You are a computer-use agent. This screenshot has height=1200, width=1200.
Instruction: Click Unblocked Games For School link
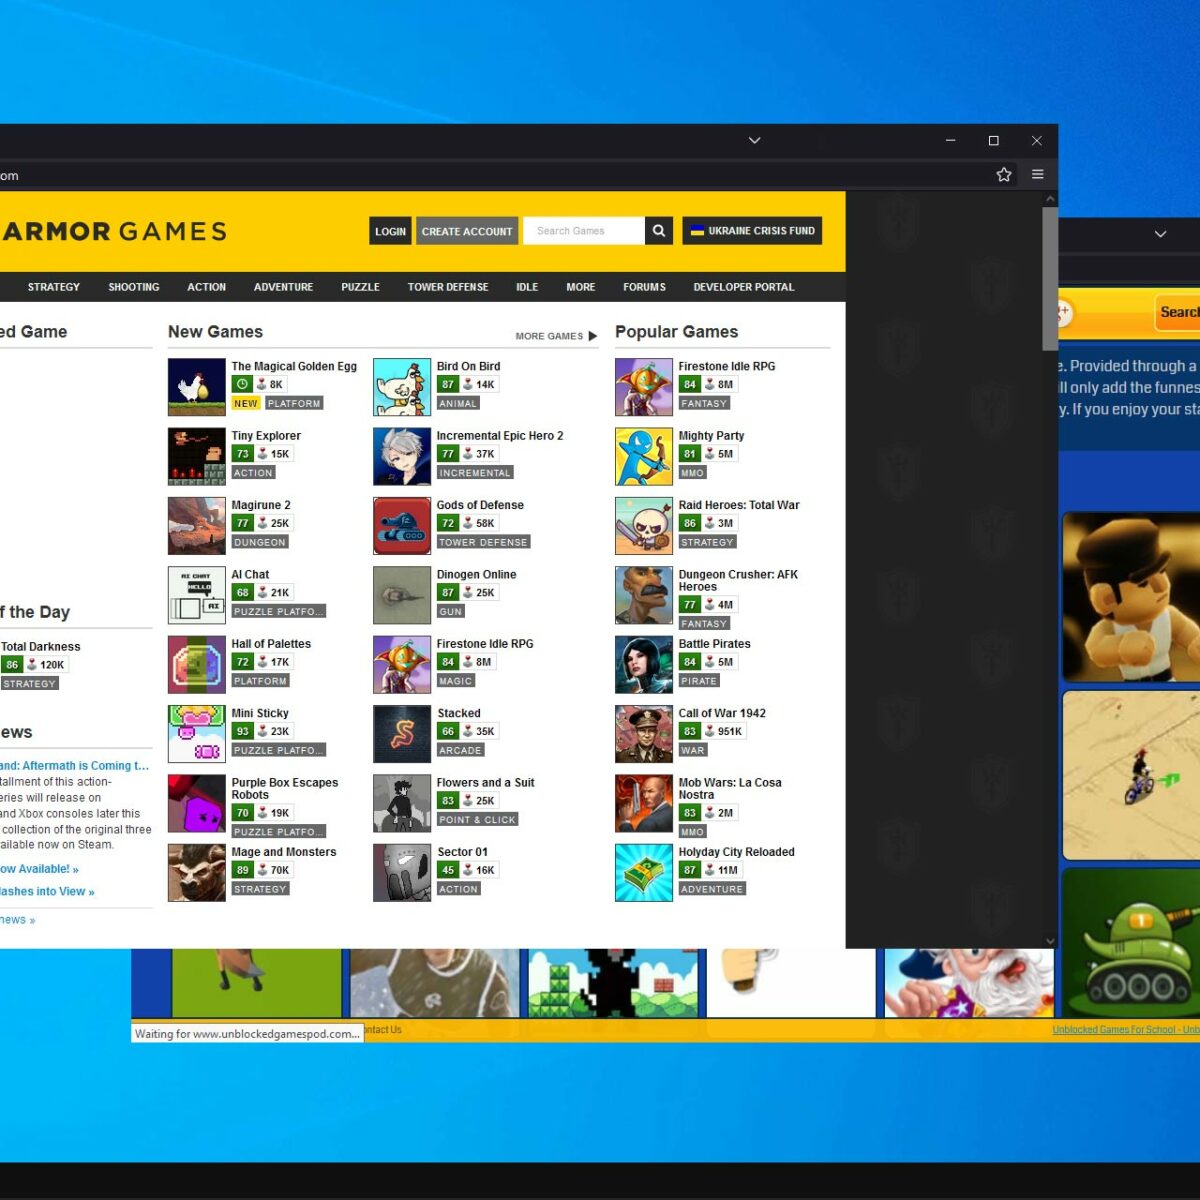1126,1030
